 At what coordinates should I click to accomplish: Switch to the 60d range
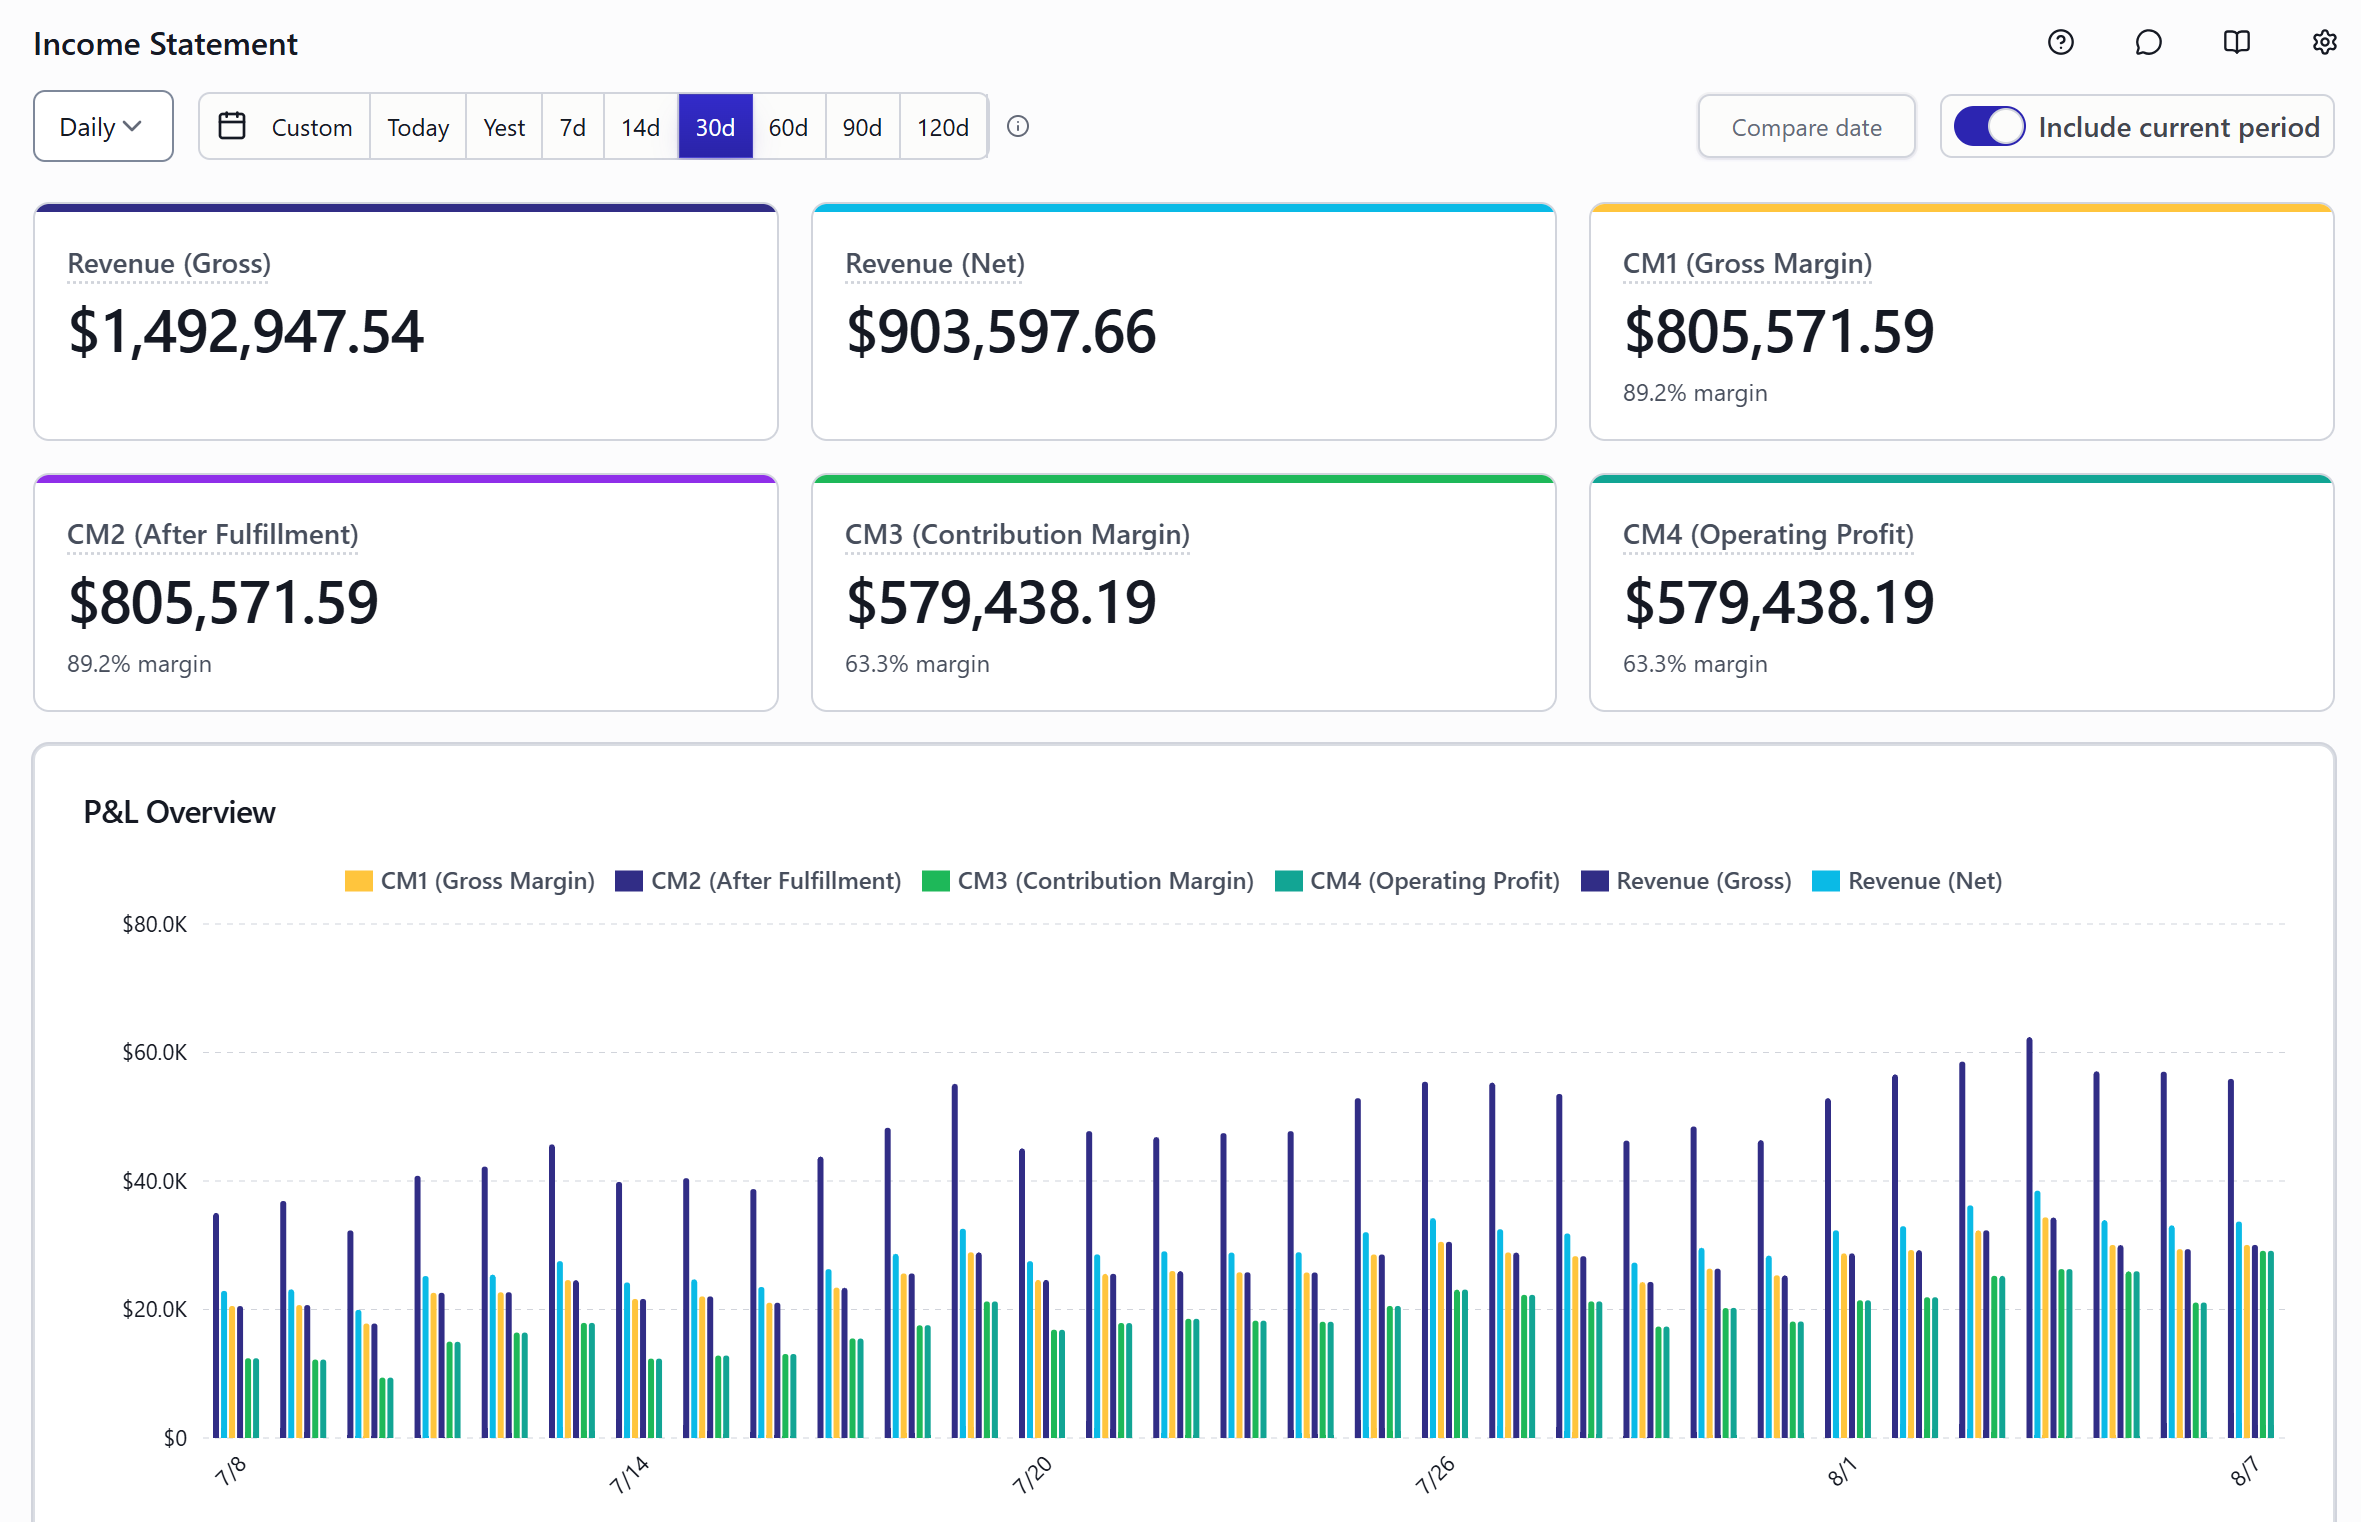coord(788,126)
